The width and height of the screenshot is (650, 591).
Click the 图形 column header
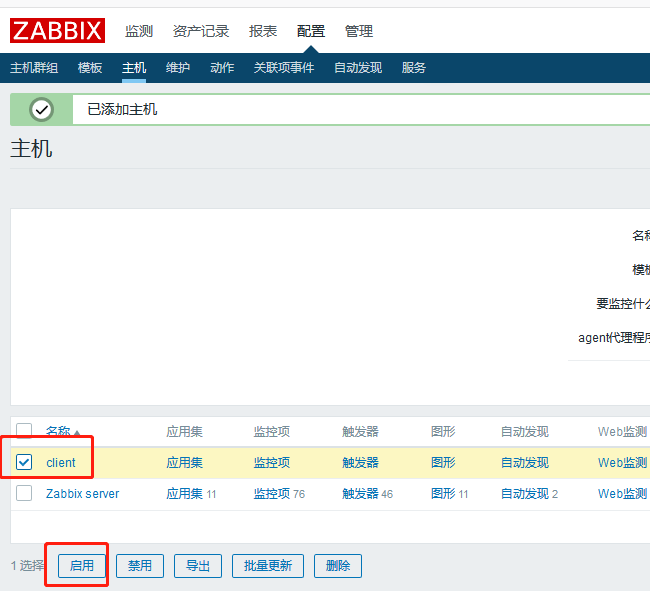(443, 431)
